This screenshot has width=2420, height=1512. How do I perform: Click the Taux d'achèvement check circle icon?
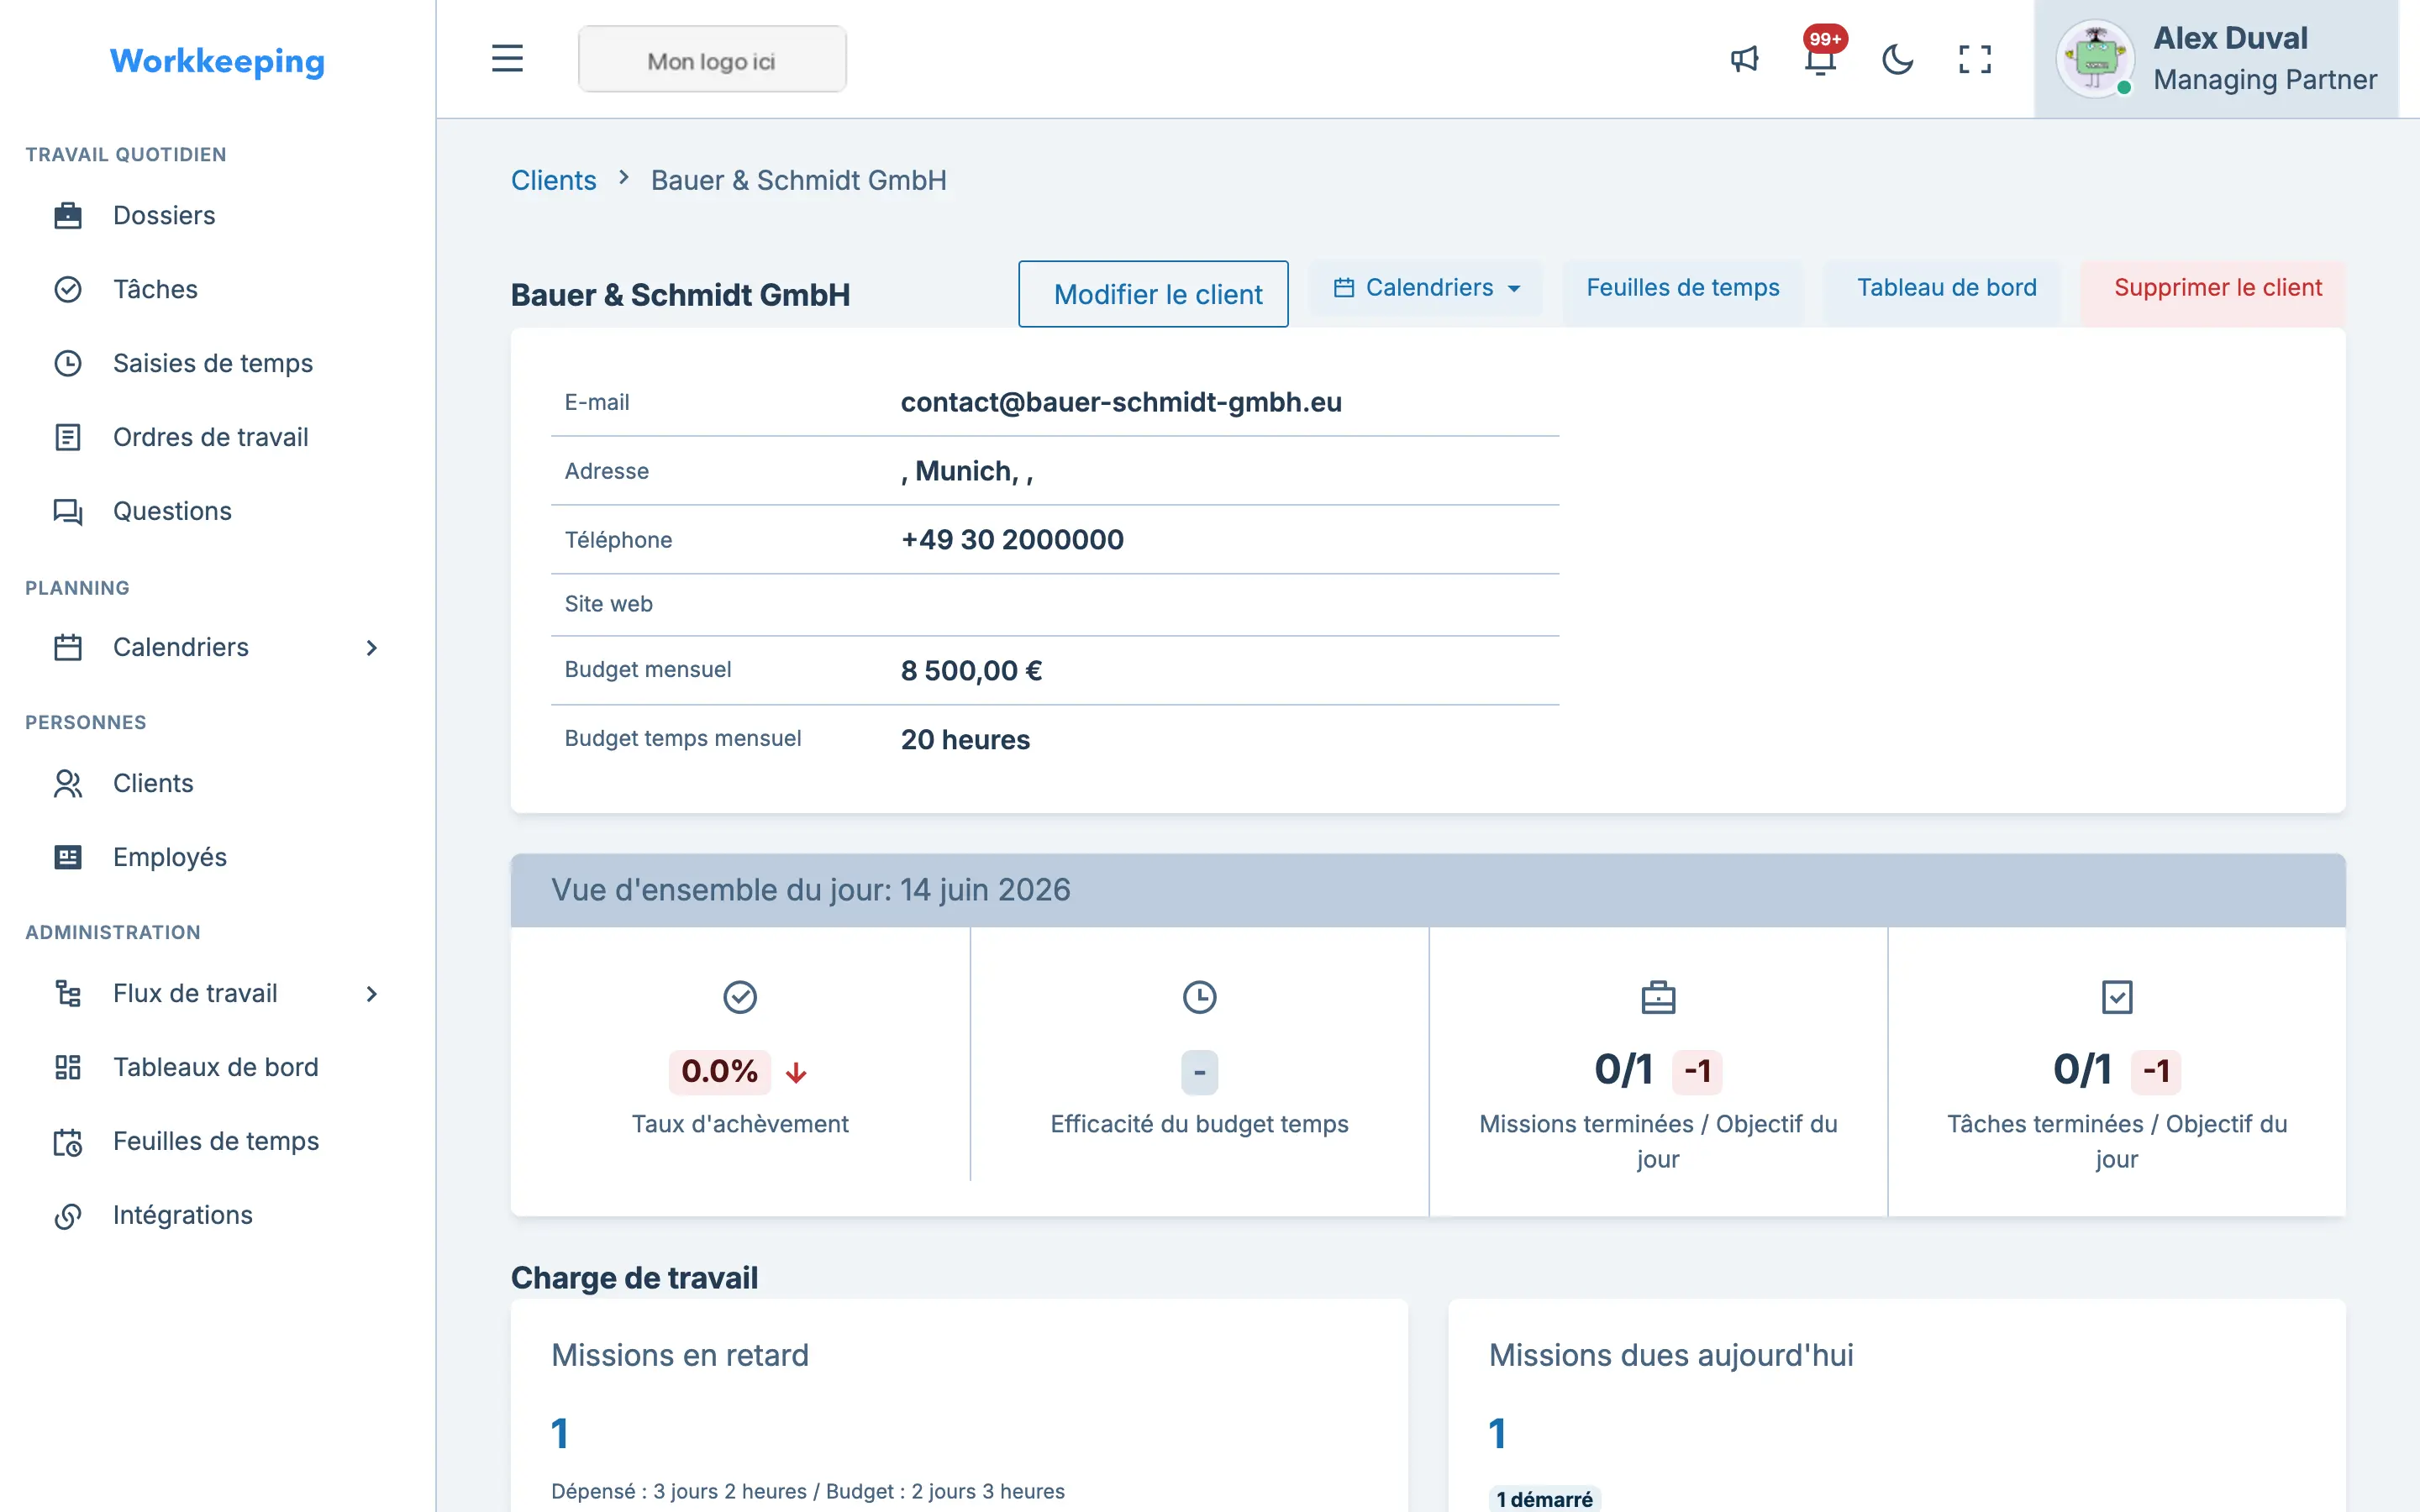tap(740, 997)
